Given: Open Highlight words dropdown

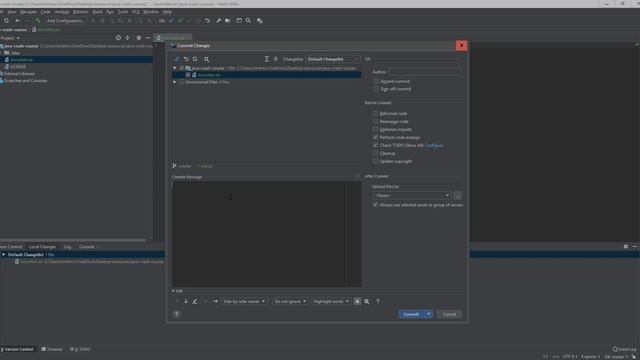Looking at the screenshot, I should pos(331,301).
